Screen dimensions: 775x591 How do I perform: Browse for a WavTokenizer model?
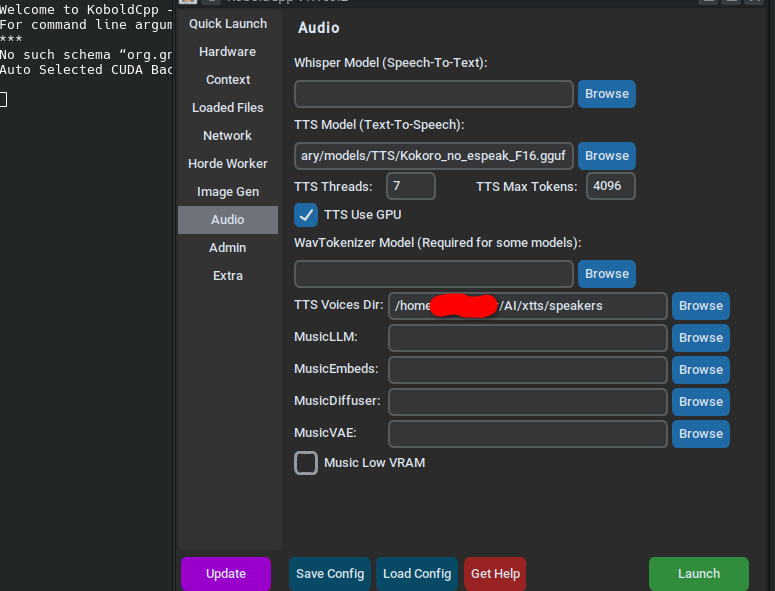(x=606, y=274)
